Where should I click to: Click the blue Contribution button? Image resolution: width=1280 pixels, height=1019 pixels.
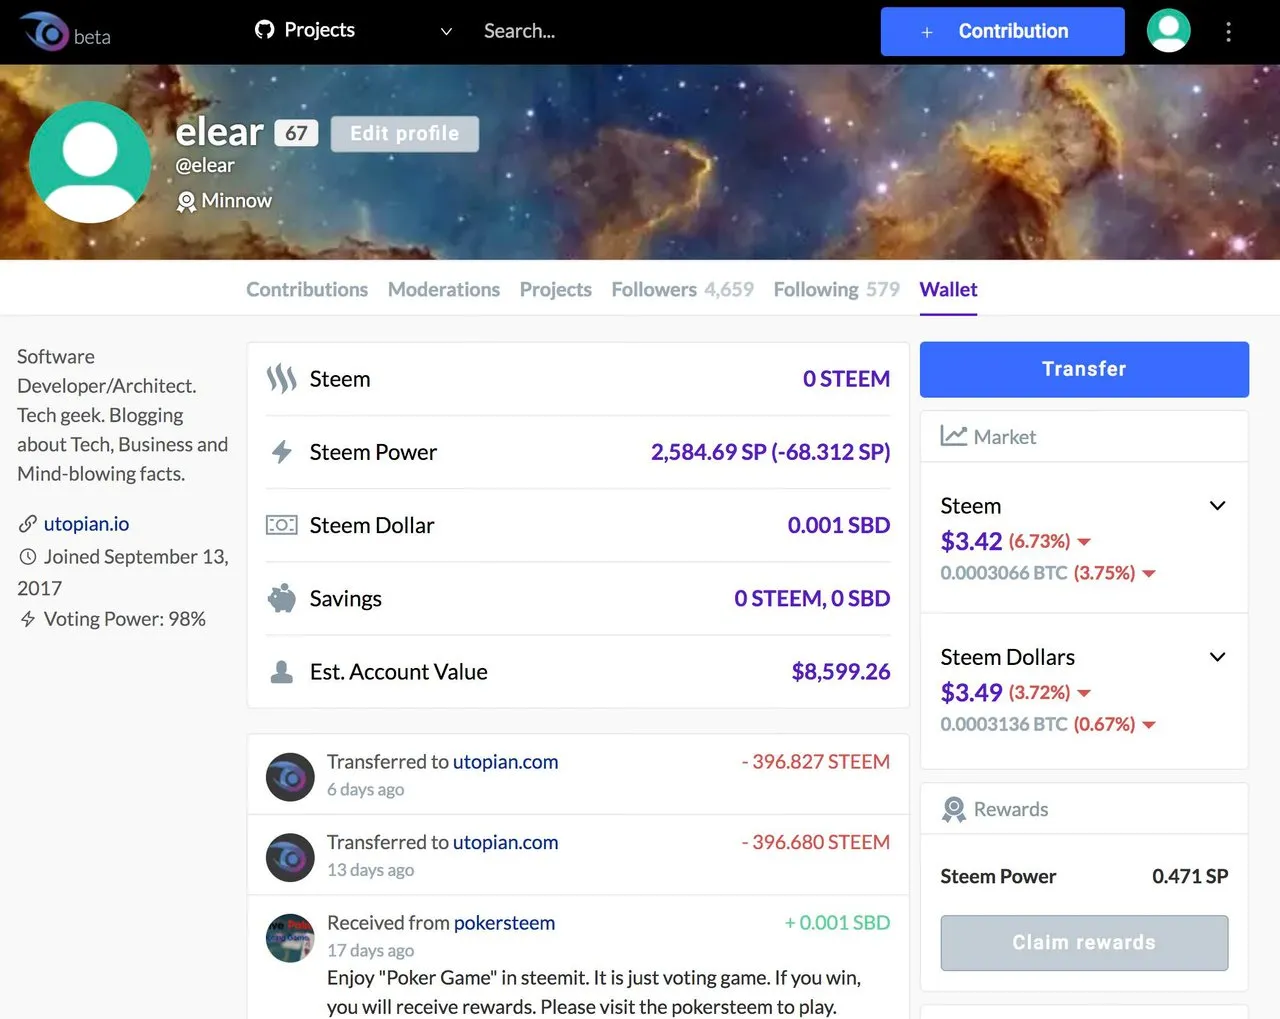(x=1002, y=32)
